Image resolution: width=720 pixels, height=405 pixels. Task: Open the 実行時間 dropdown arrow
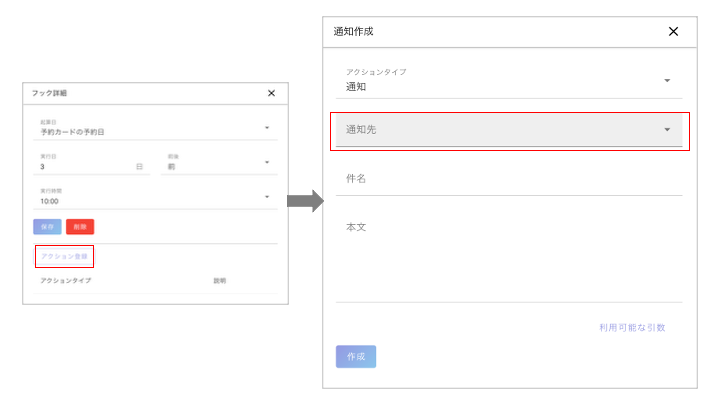[x=267, y=196]
